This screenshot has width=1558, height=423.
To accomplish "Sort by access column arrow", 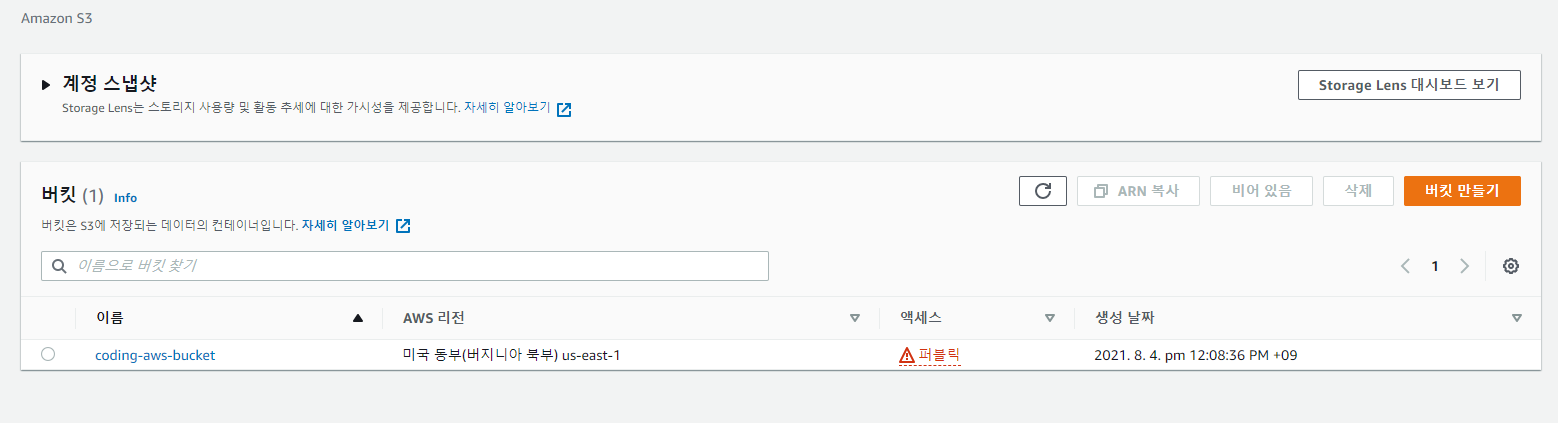I will [1050, 318].
